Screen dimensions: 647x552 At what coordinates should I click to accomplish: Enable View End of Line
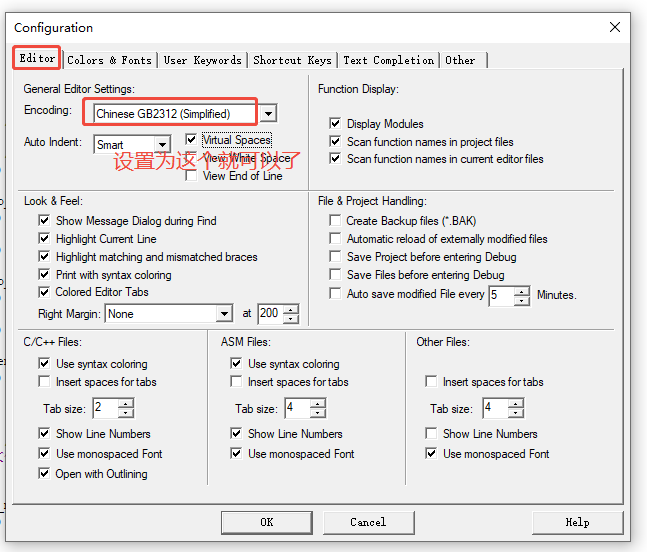click(x=191, y=176)
